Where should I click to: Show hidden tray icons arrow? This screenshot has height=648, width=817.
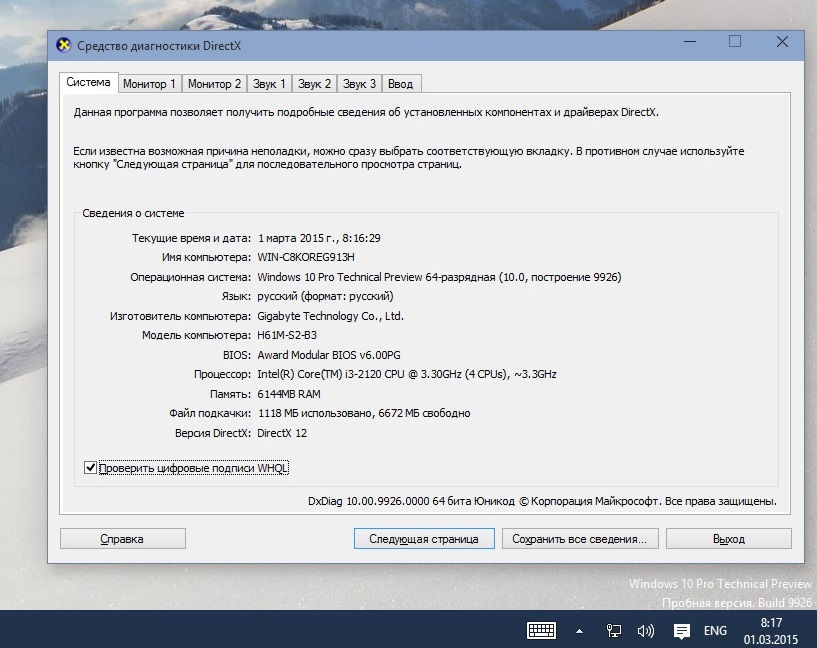[579, 631]
